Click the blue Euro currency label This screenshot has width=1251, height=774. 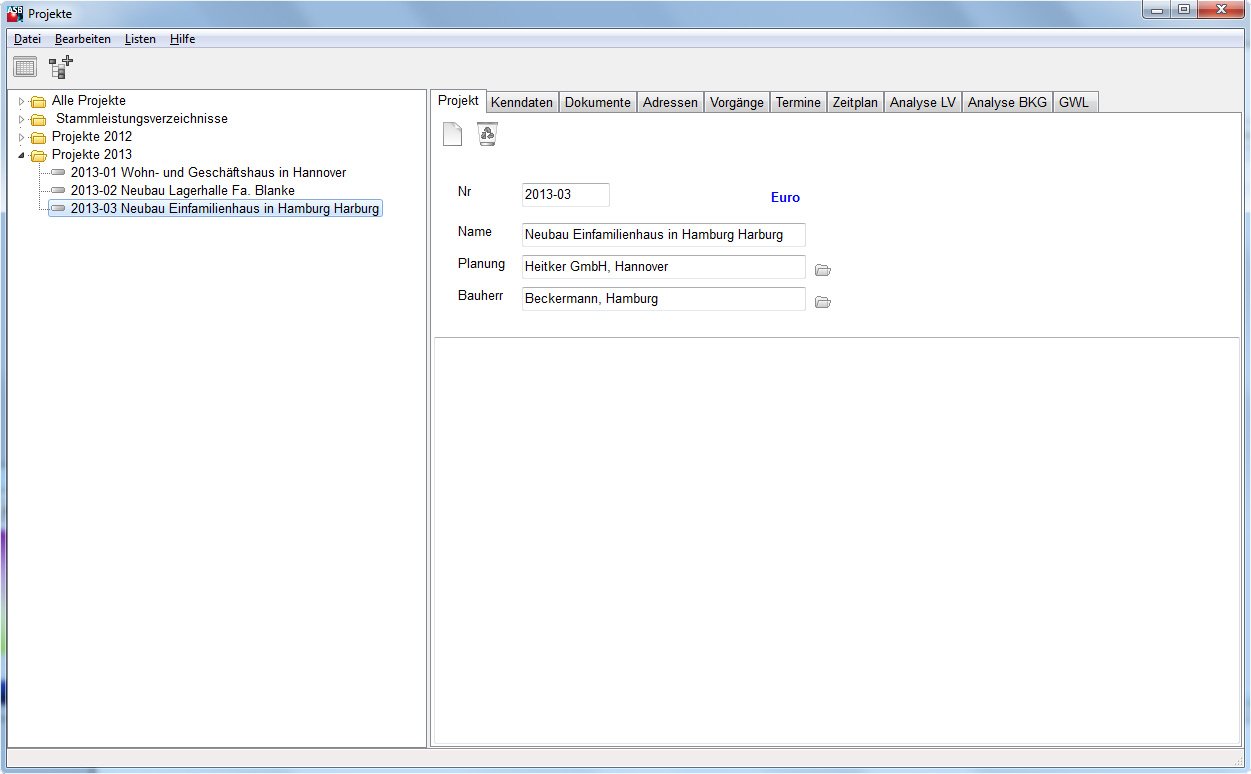pos(785,198)
